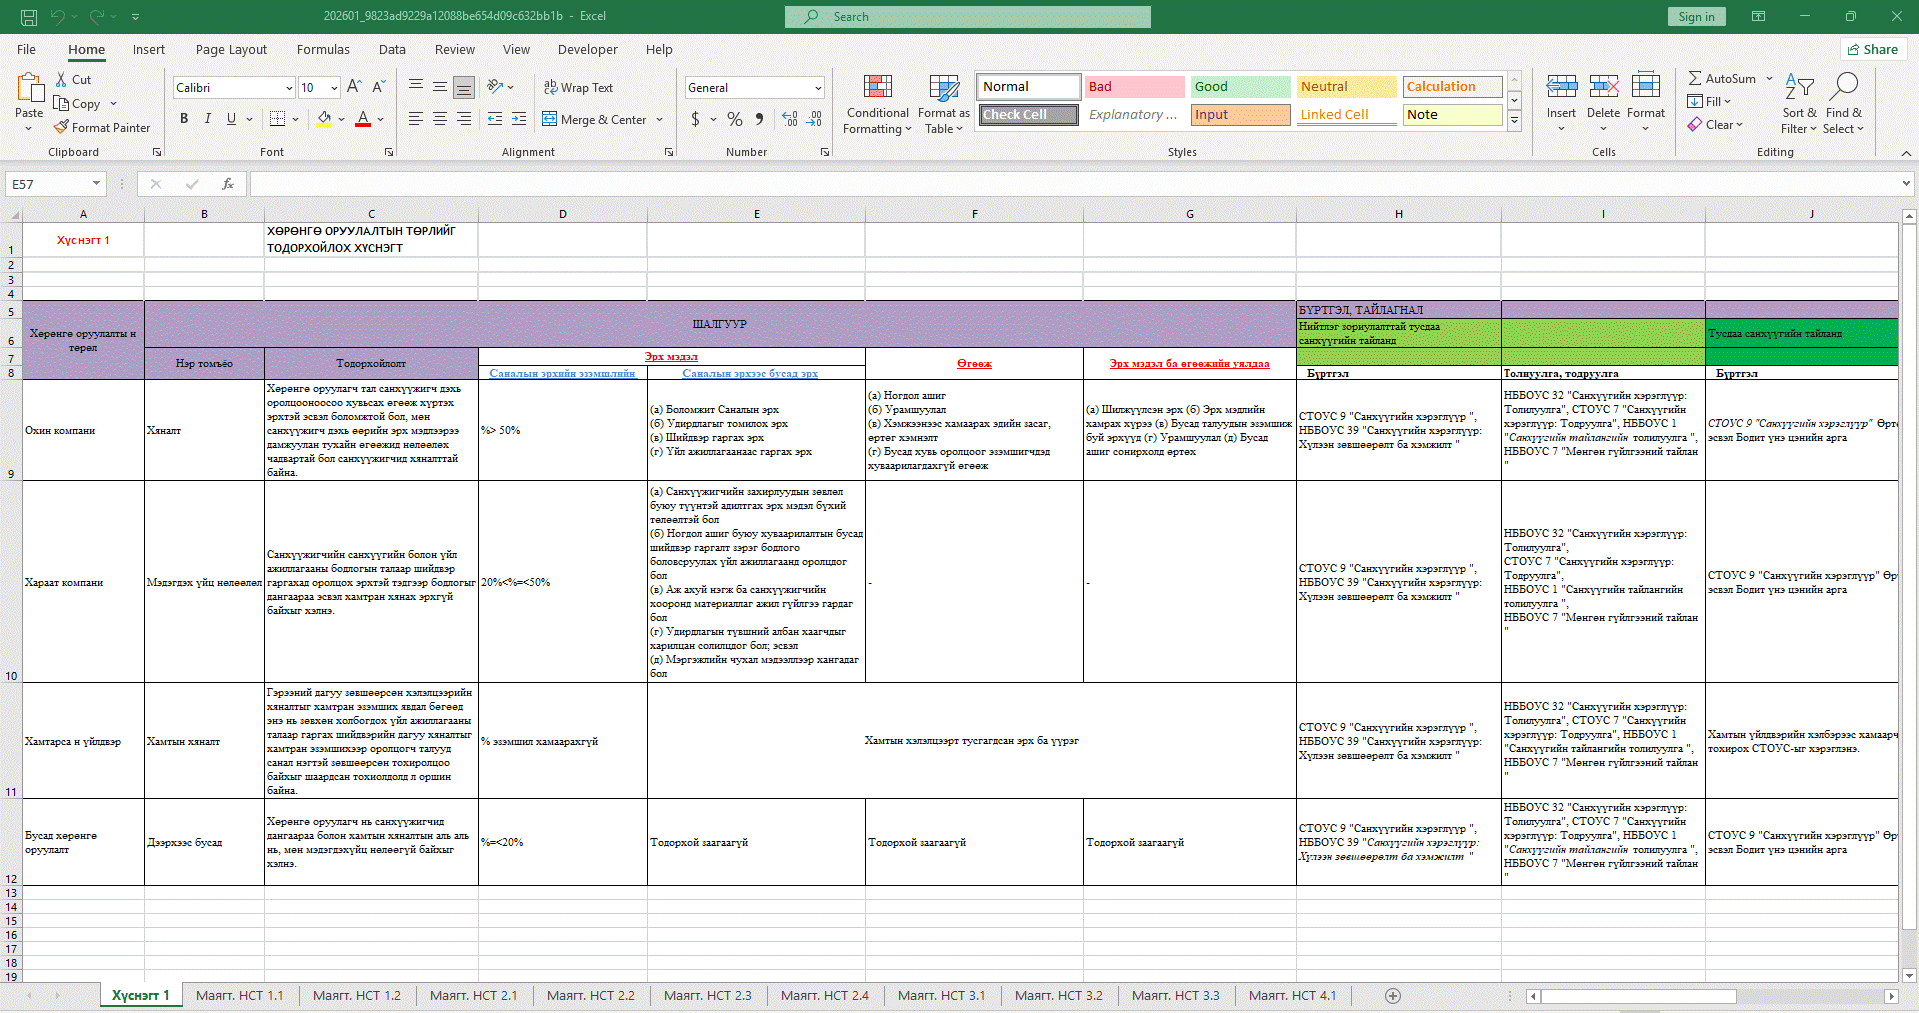Viewport: 1919px width, 1013px height.
Task: Select the Percent Style icon
Action: 735,119
